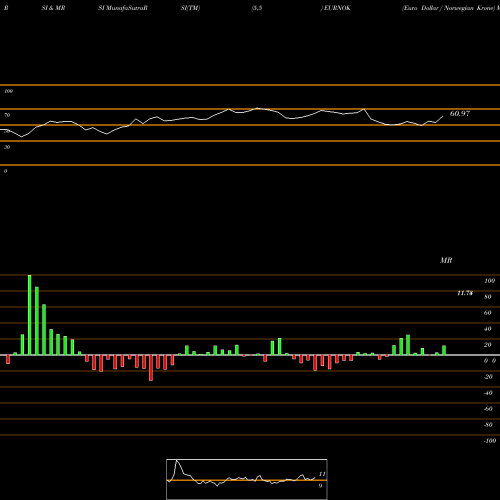
Task: Click the RSI 30 axis label
Action: click(x=7, y=147)
